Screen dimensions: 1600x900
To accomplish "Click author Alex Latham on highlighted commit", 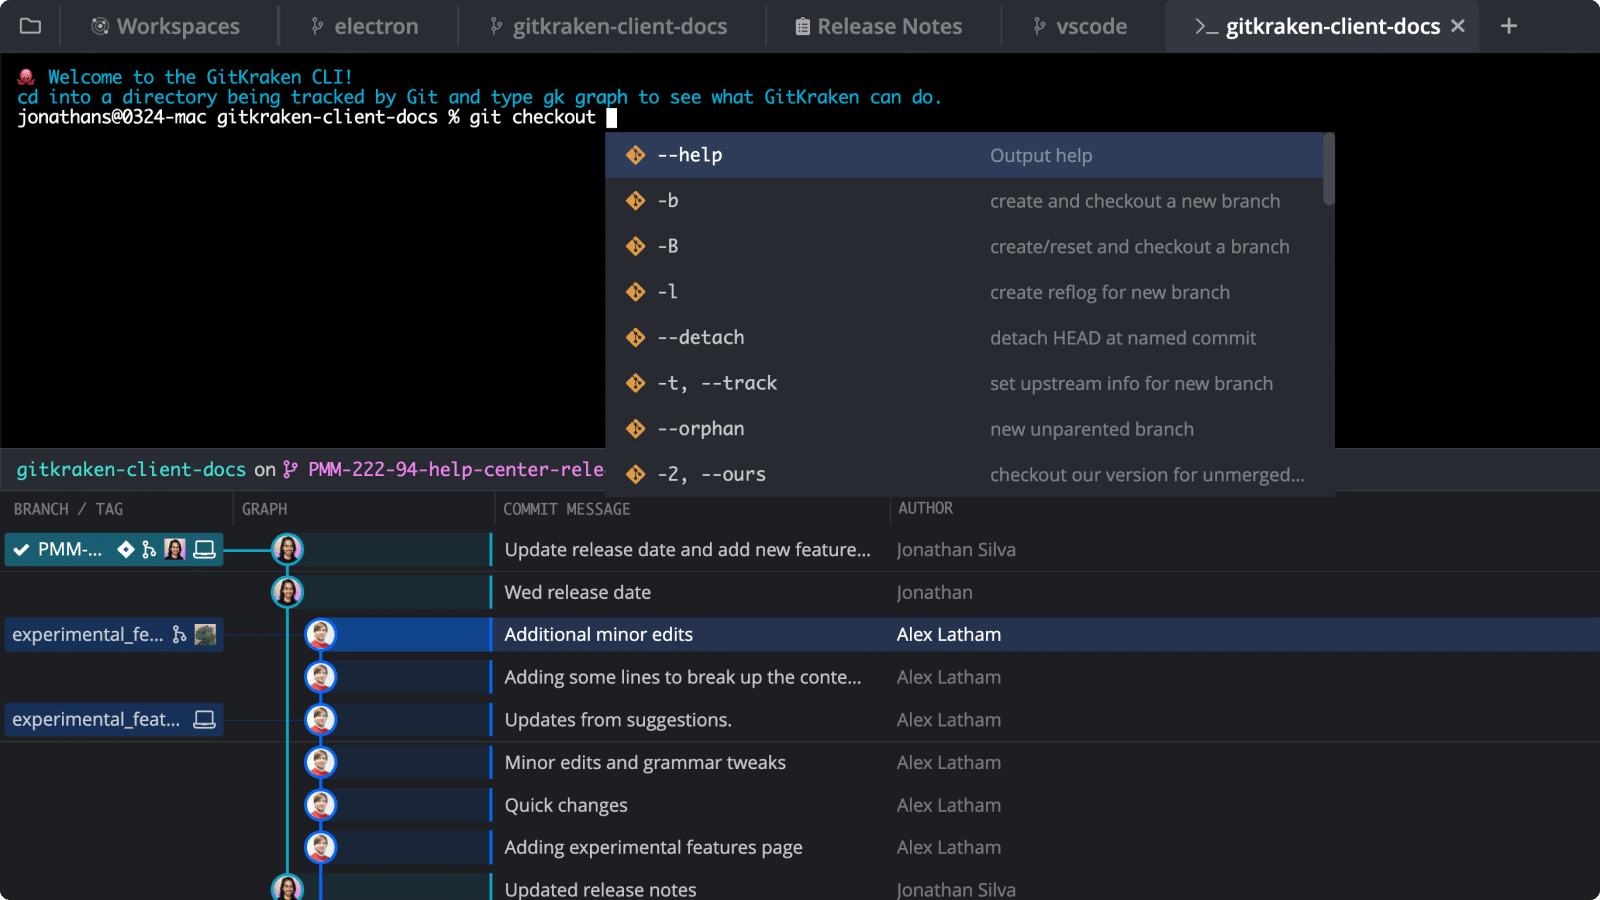I will point(949,634).
